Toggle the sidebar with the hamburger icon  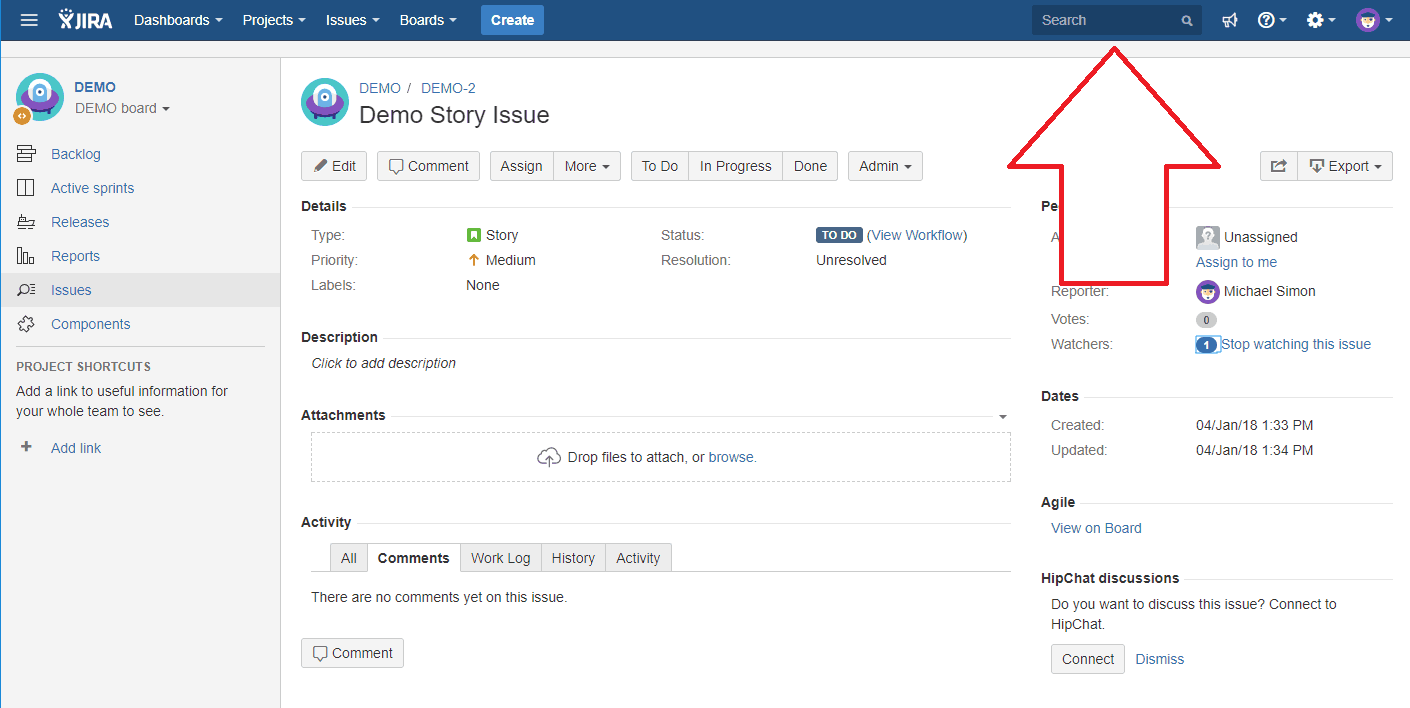point(28,19)
